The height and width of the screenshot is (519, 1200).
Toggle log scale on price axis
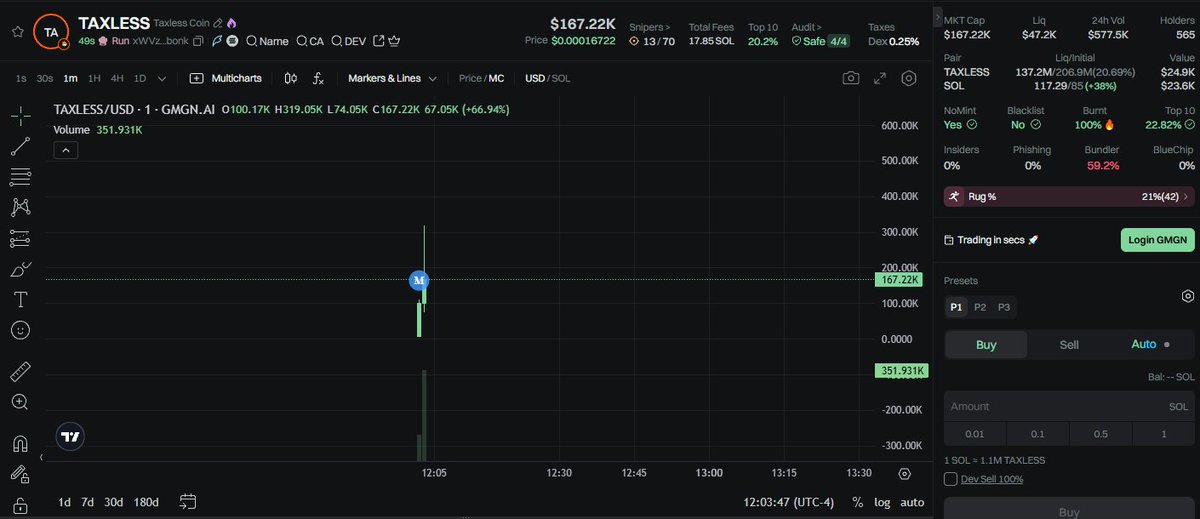pos(882,502)
